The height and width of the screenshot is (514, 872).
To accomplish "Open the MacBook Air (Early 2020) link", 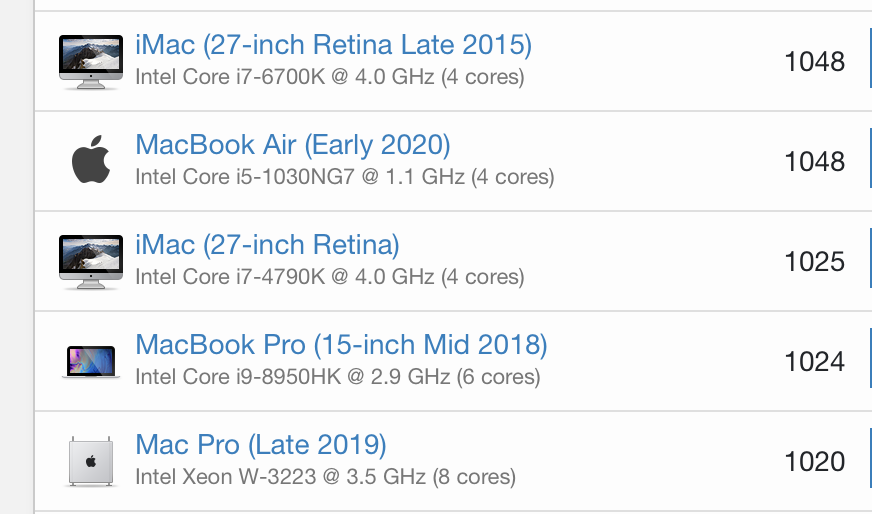I will pos(293,145).
